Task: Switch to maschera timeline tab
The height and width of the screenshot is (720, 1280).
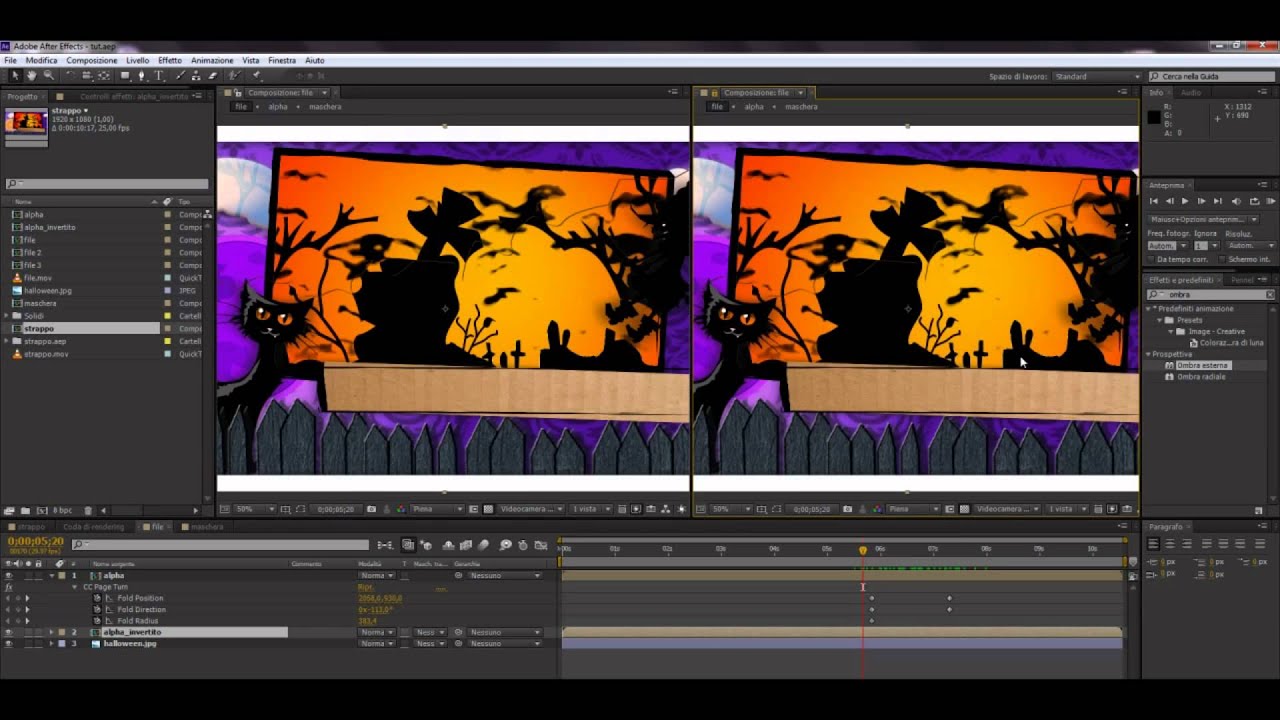Action: point(207,527)
